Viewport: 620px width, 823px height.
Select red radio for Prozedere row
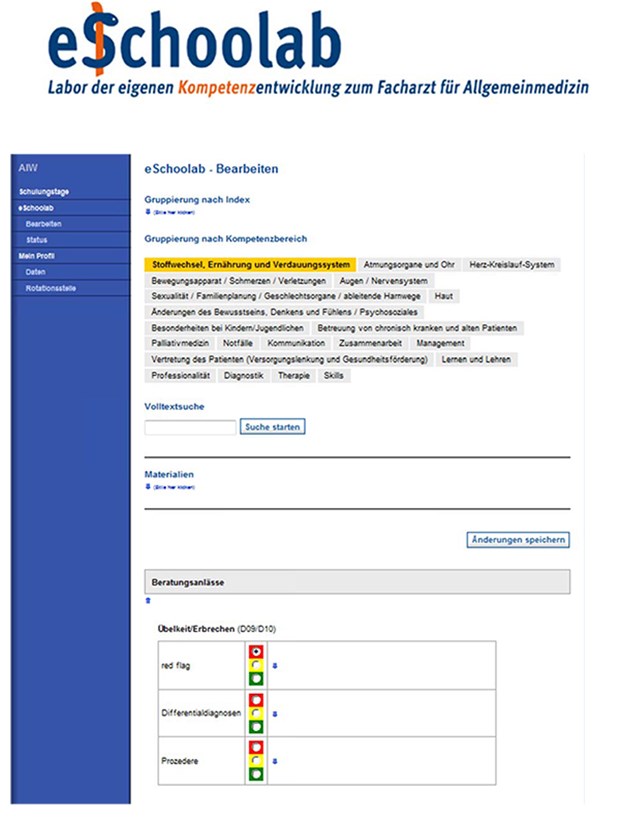pos(256,747)
